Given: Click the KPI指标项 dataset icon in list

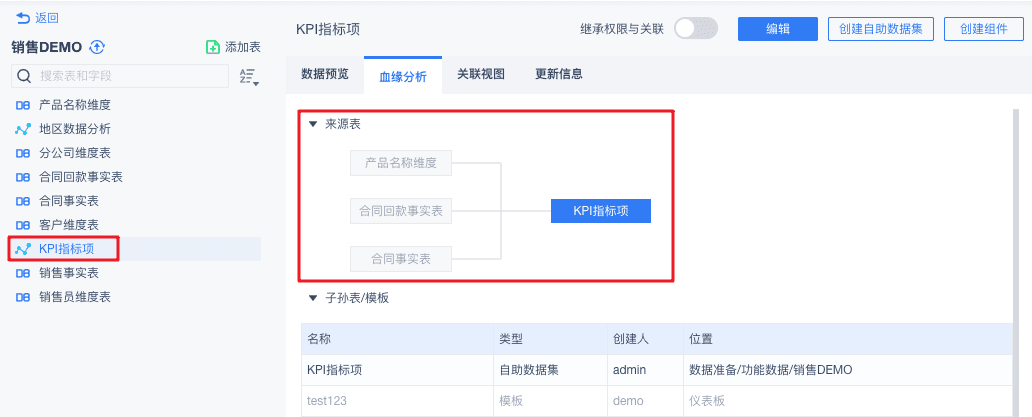Looking at the screenshot, I should (24, 249).
